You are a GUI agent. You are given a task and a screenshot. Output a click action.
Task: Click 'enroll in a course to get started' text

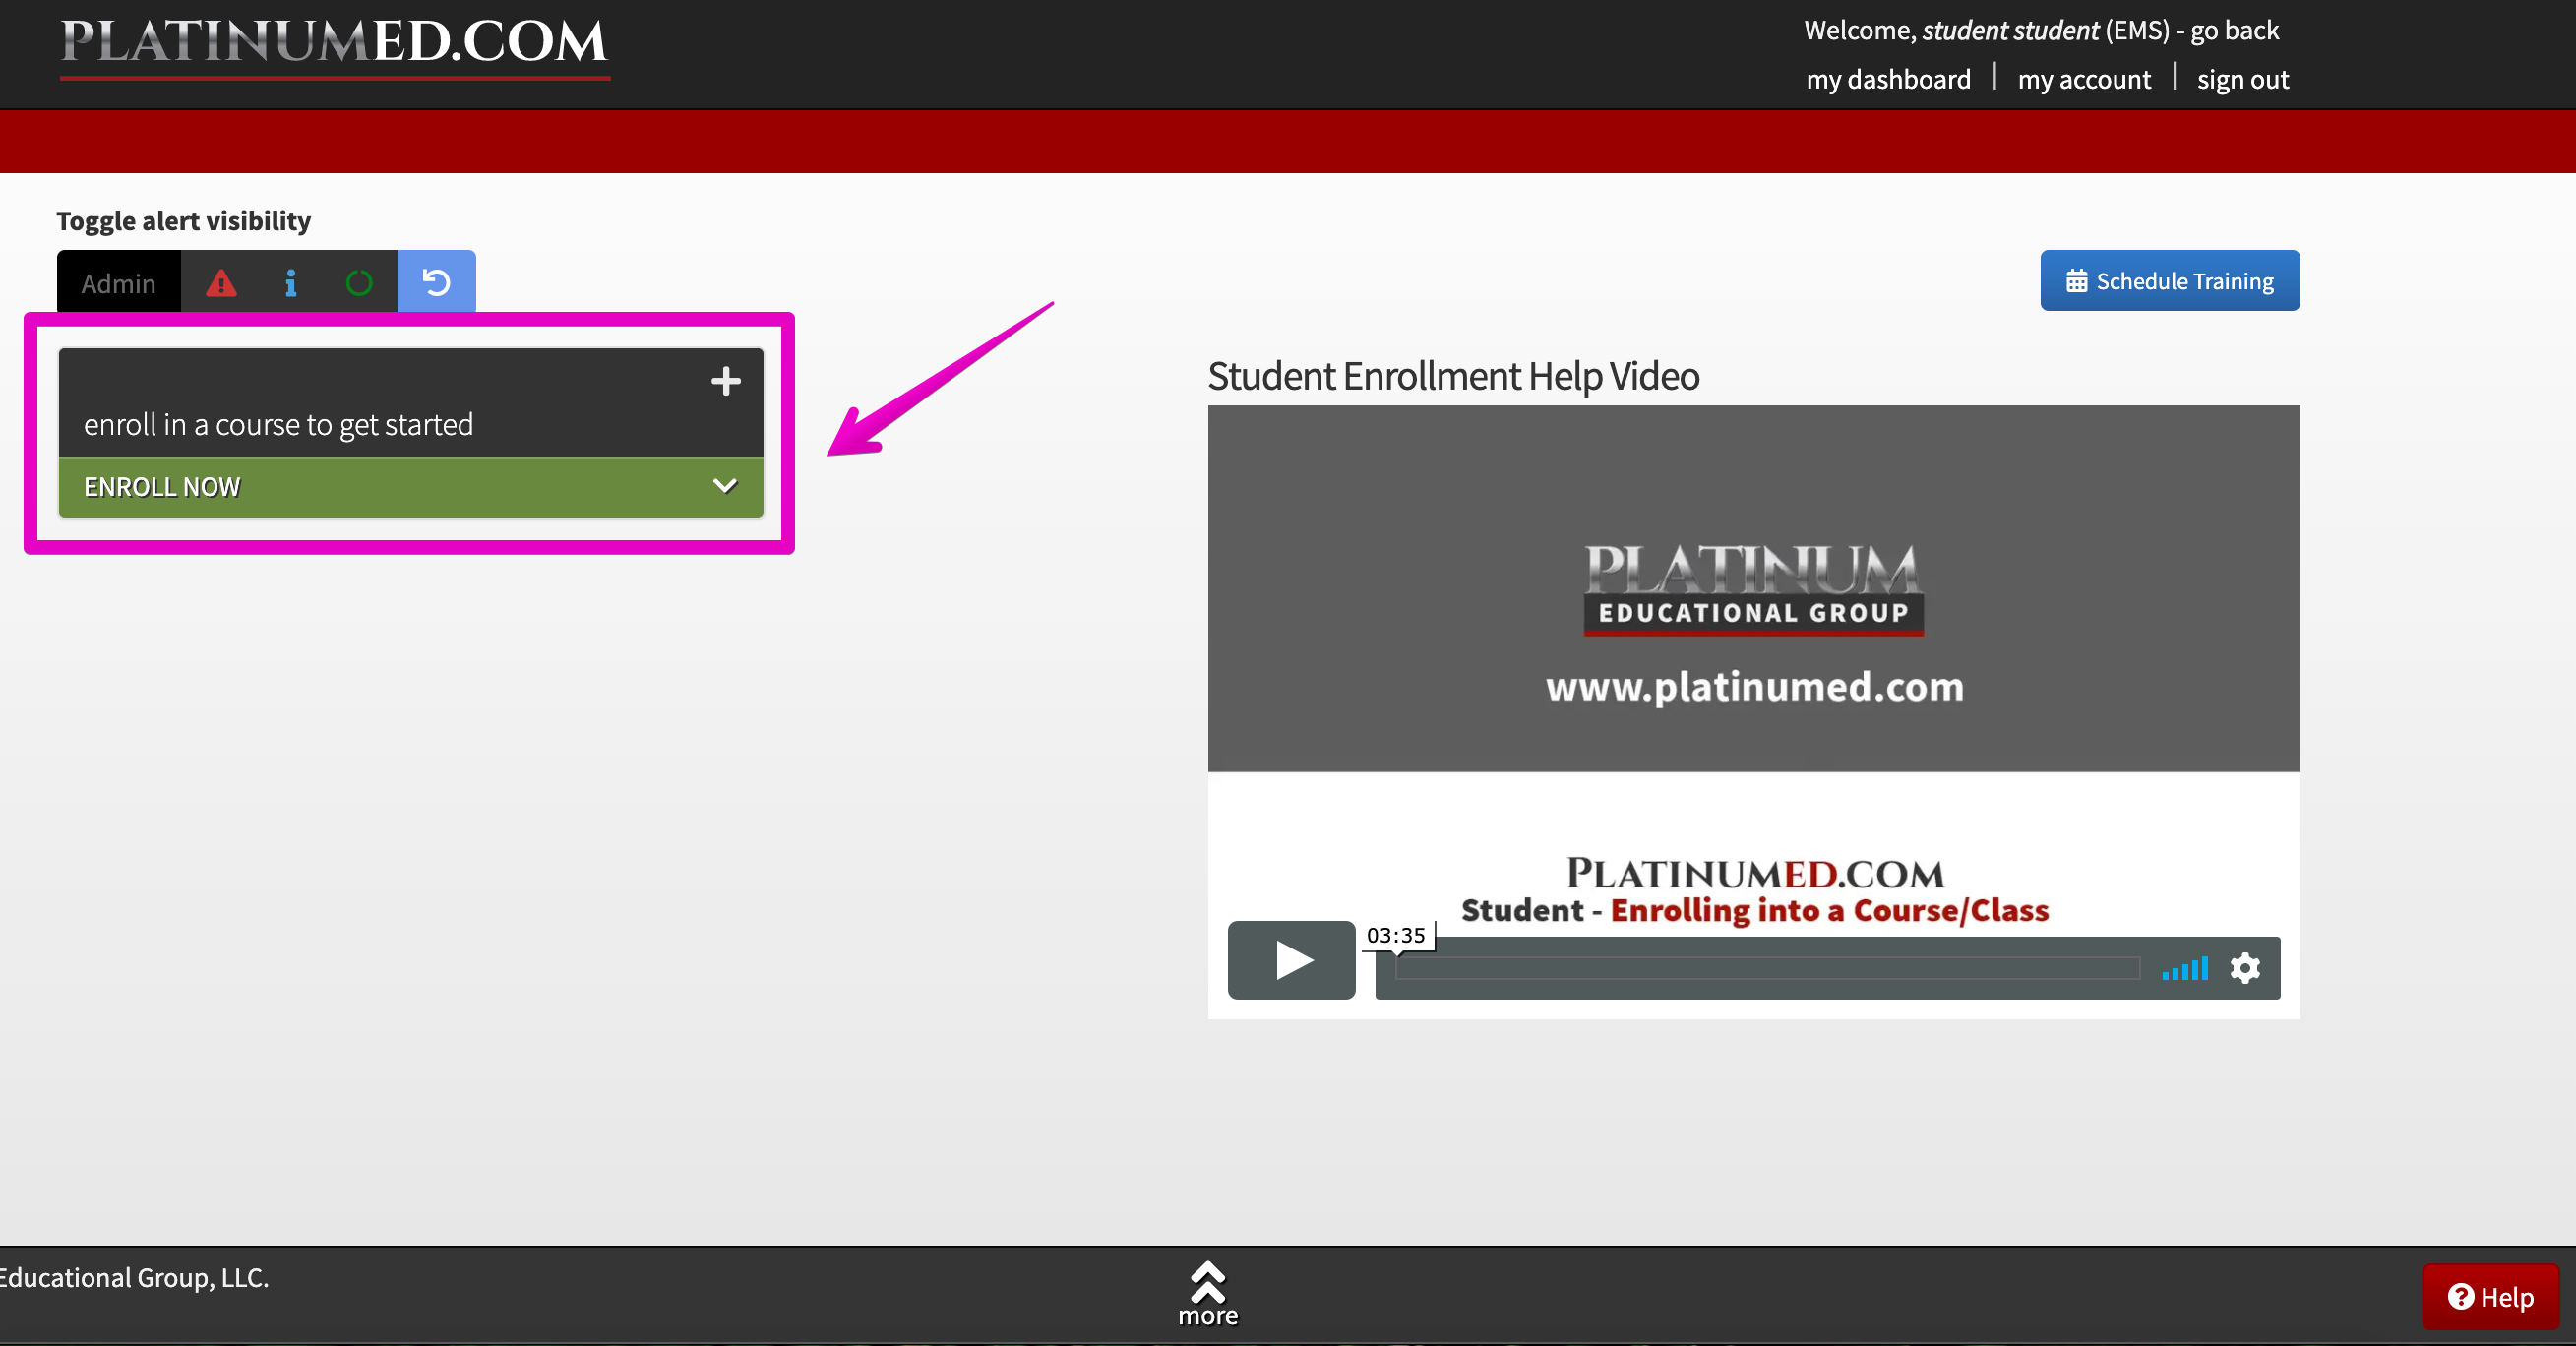[278, 424]
